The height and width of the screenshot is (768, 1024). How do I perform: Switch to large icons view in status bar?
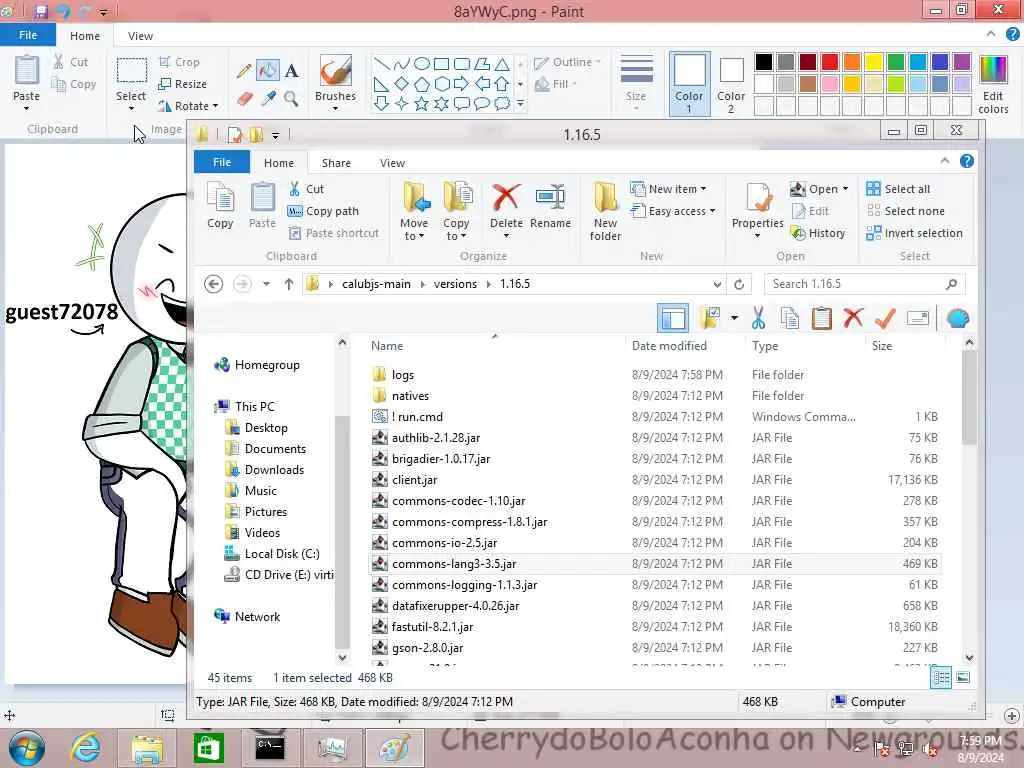click(963, 677)
